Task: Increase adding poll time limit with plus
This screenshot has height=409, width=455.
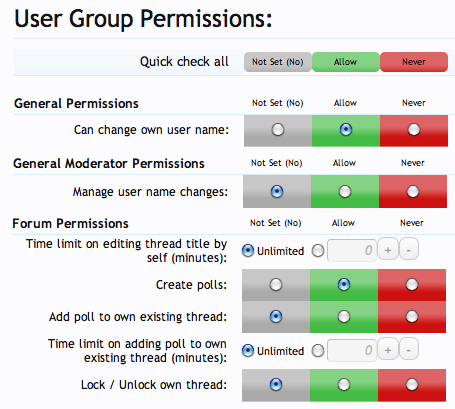Action: pos(388,349)
